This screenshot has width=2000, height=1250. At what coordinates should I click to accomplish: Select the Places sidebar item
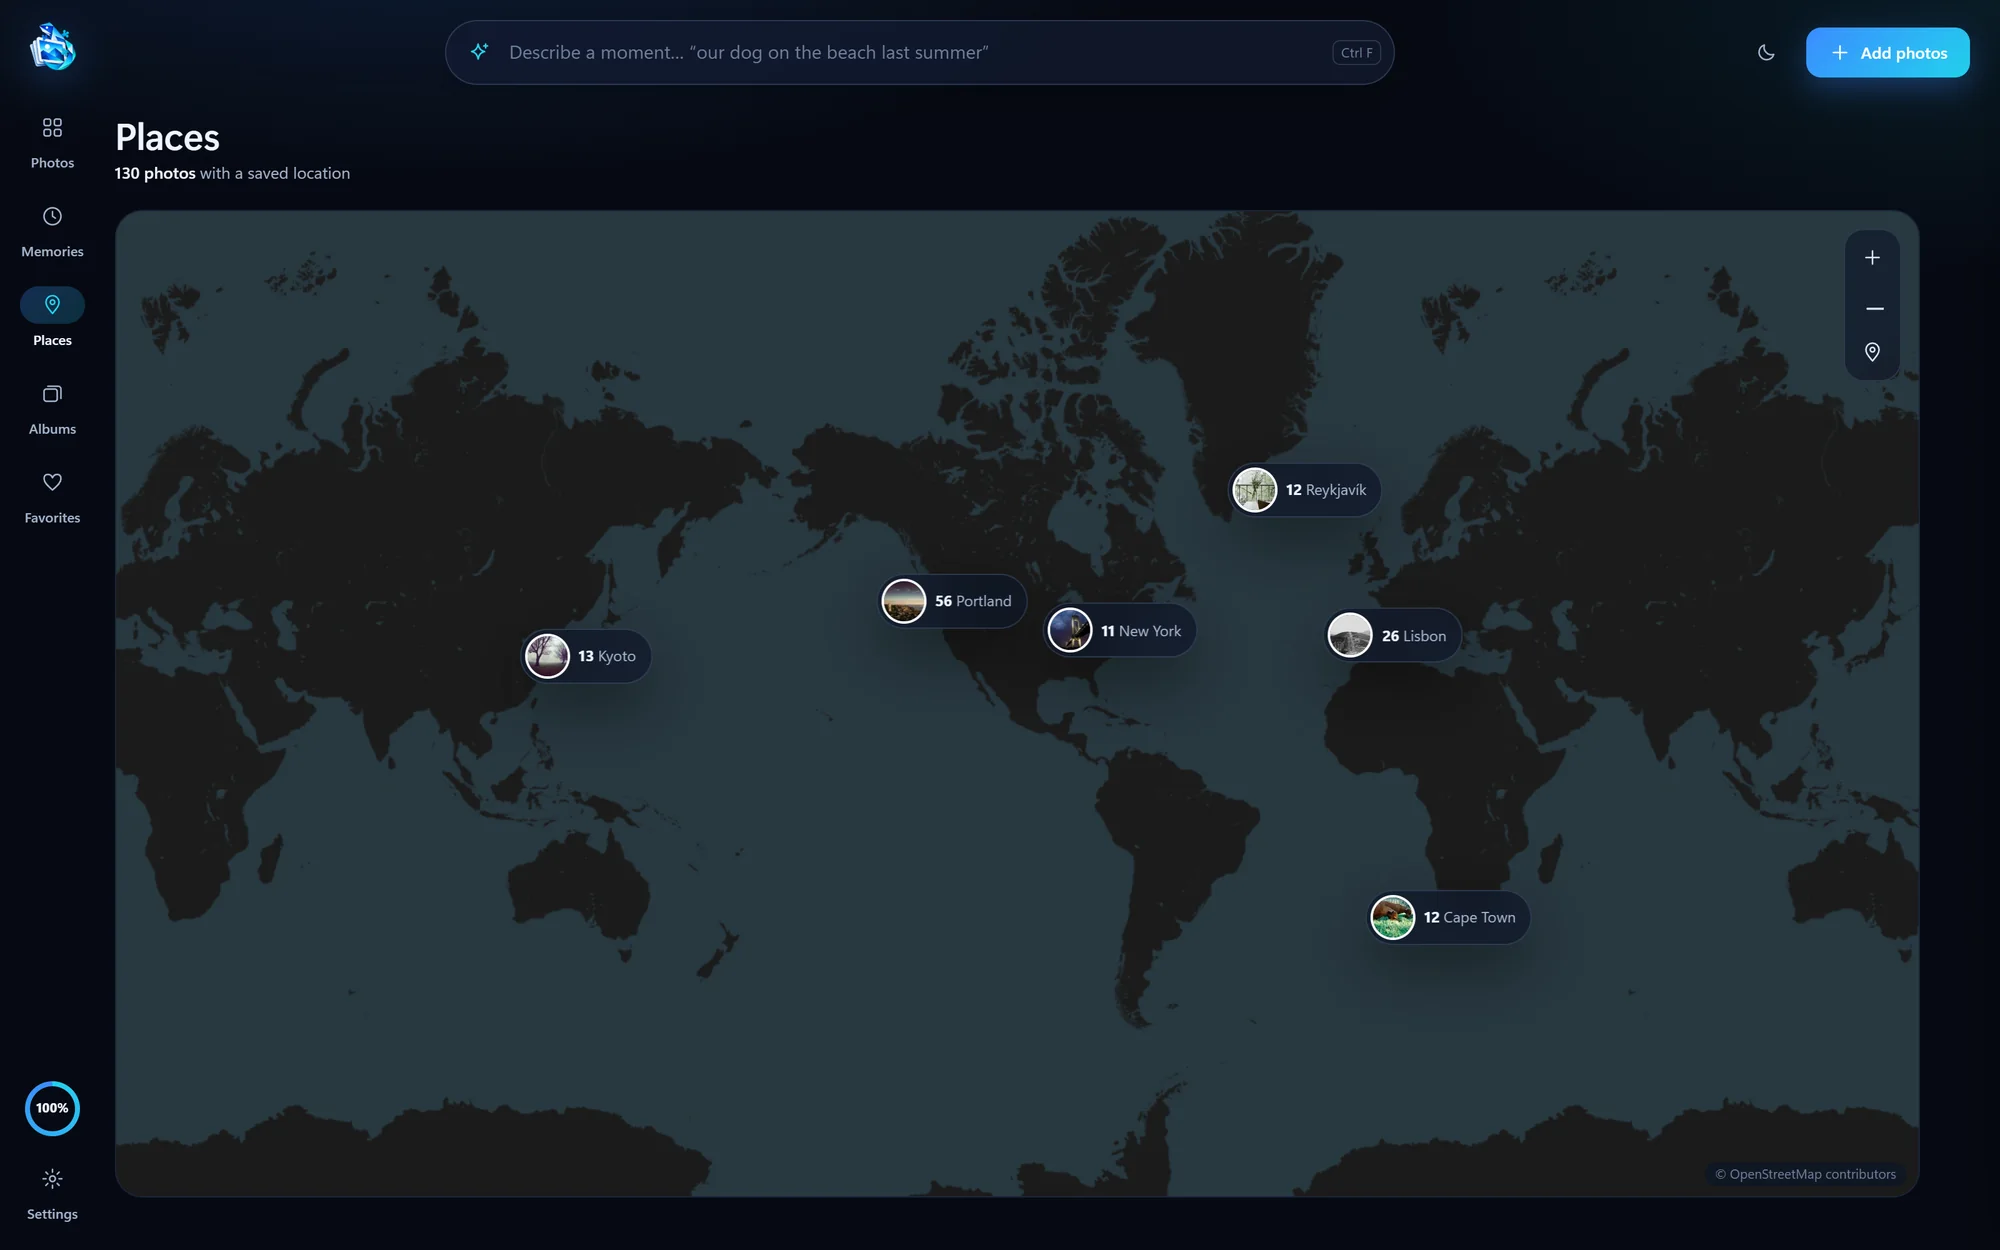click(x=52, y=320)
